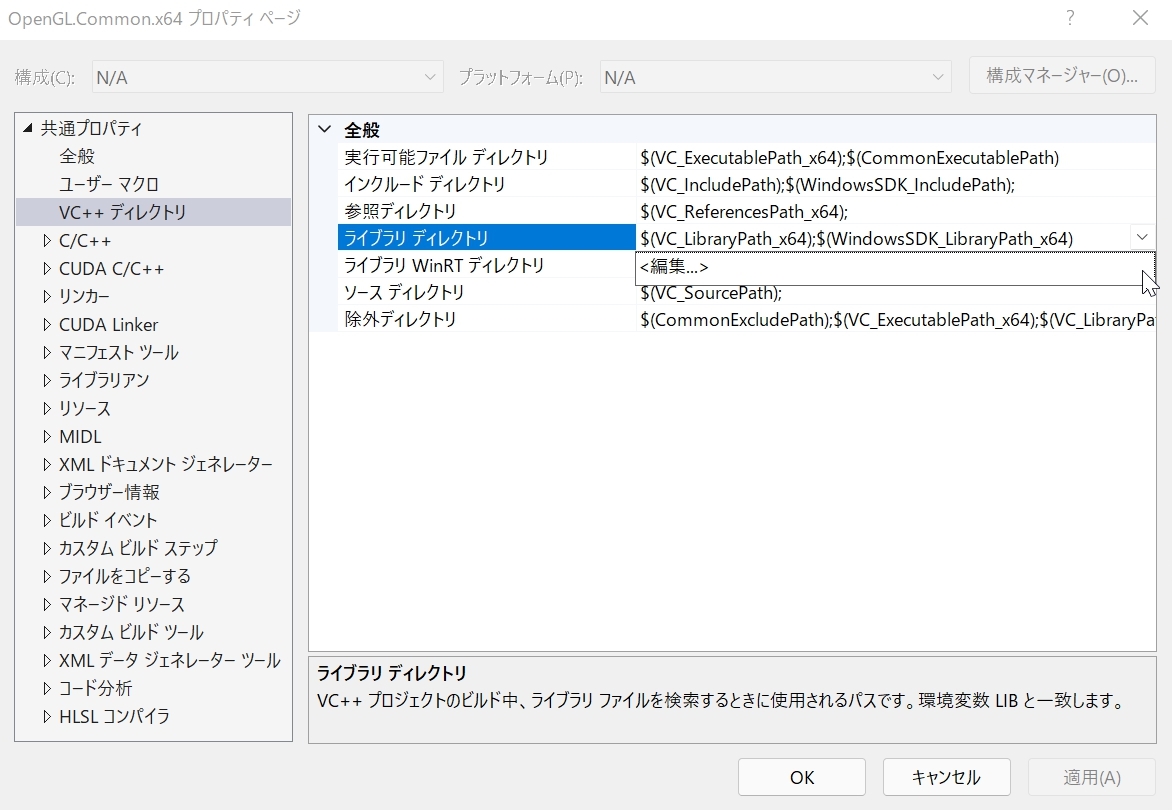Image resolution: width=1172 pixels, height=810 pixels.
Task: Collapse the 全般 property section chevron
Action: point(324,130)
